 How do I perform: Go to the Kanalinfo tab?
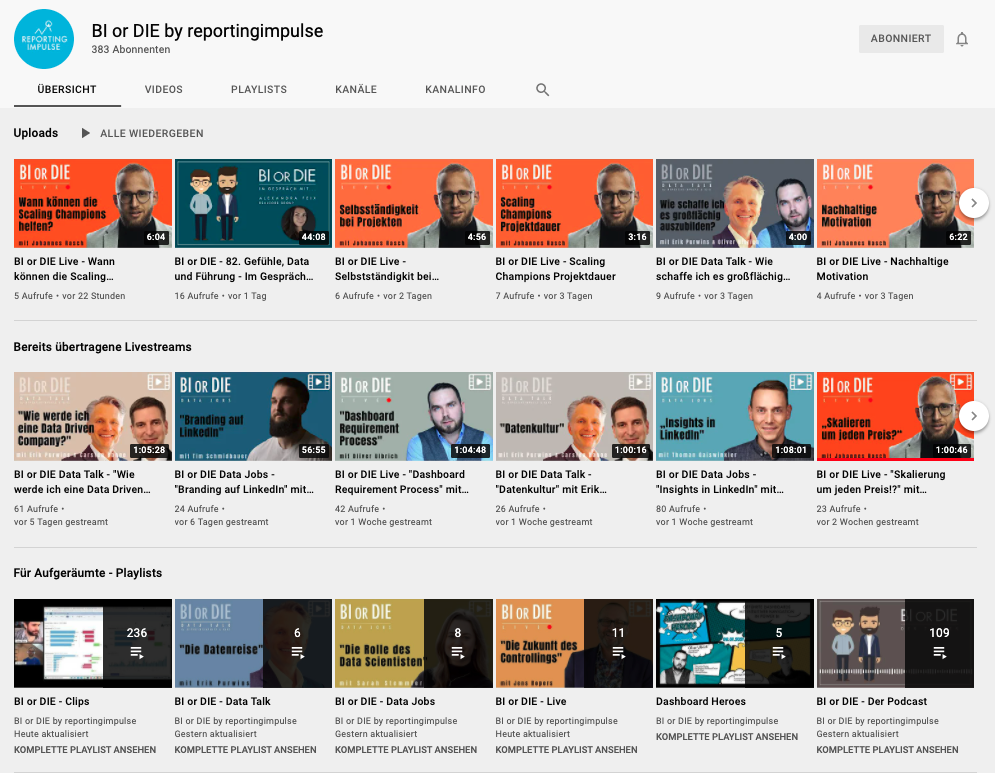tap(455, 90)
